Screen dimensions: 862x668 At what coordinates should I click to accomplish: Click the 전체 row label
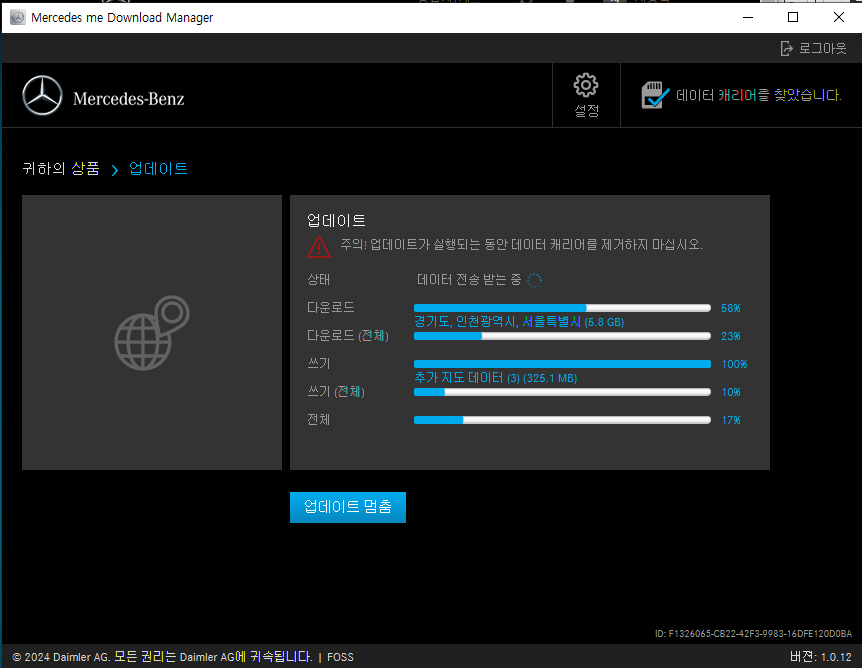click(x=318, y=419)
